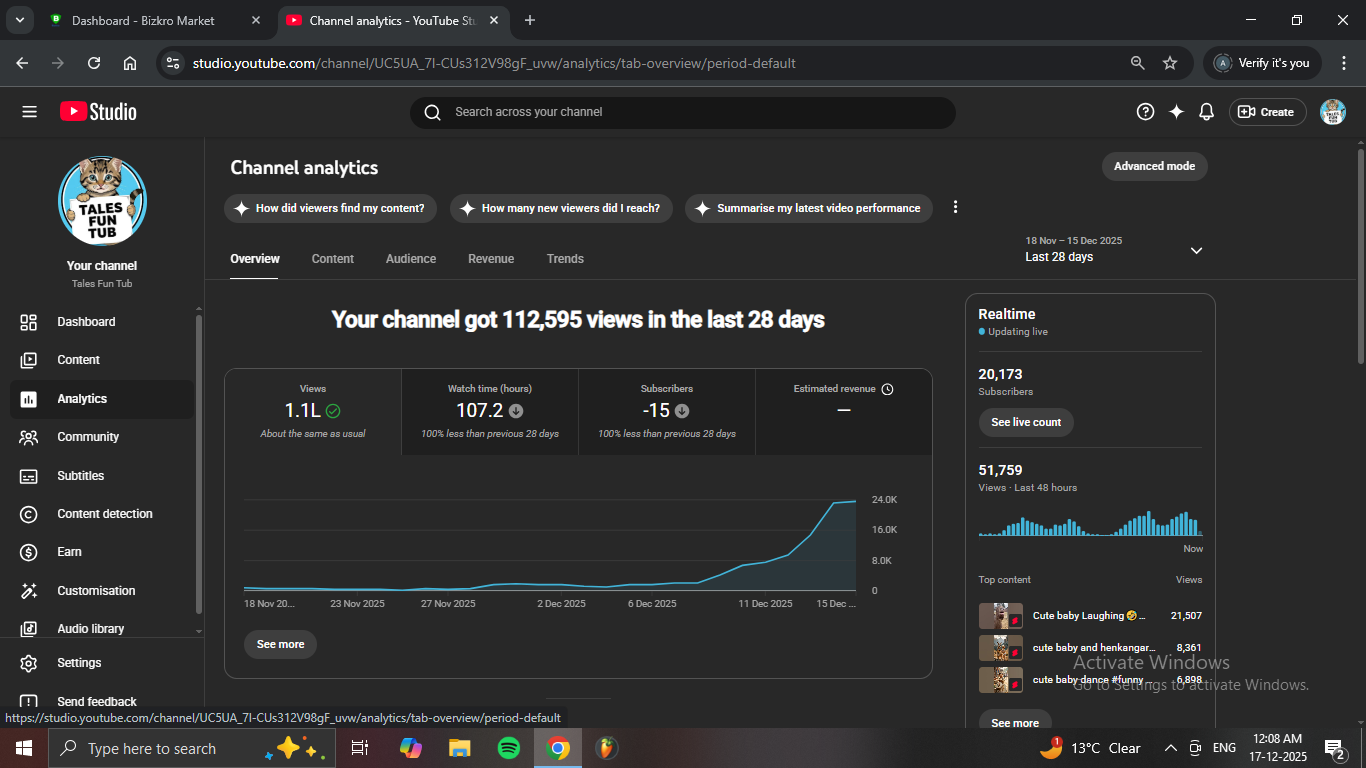Open the Cute baby Laughing video thumbnail
Screen dimensions: 1366x768
tap(1000, 616)
